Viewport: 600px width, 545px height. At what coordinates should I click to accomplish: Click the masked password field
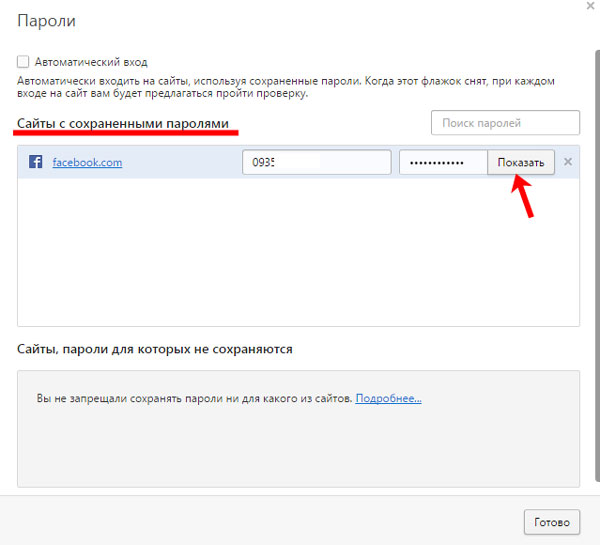pyautogui.click(x=443, y=162)
